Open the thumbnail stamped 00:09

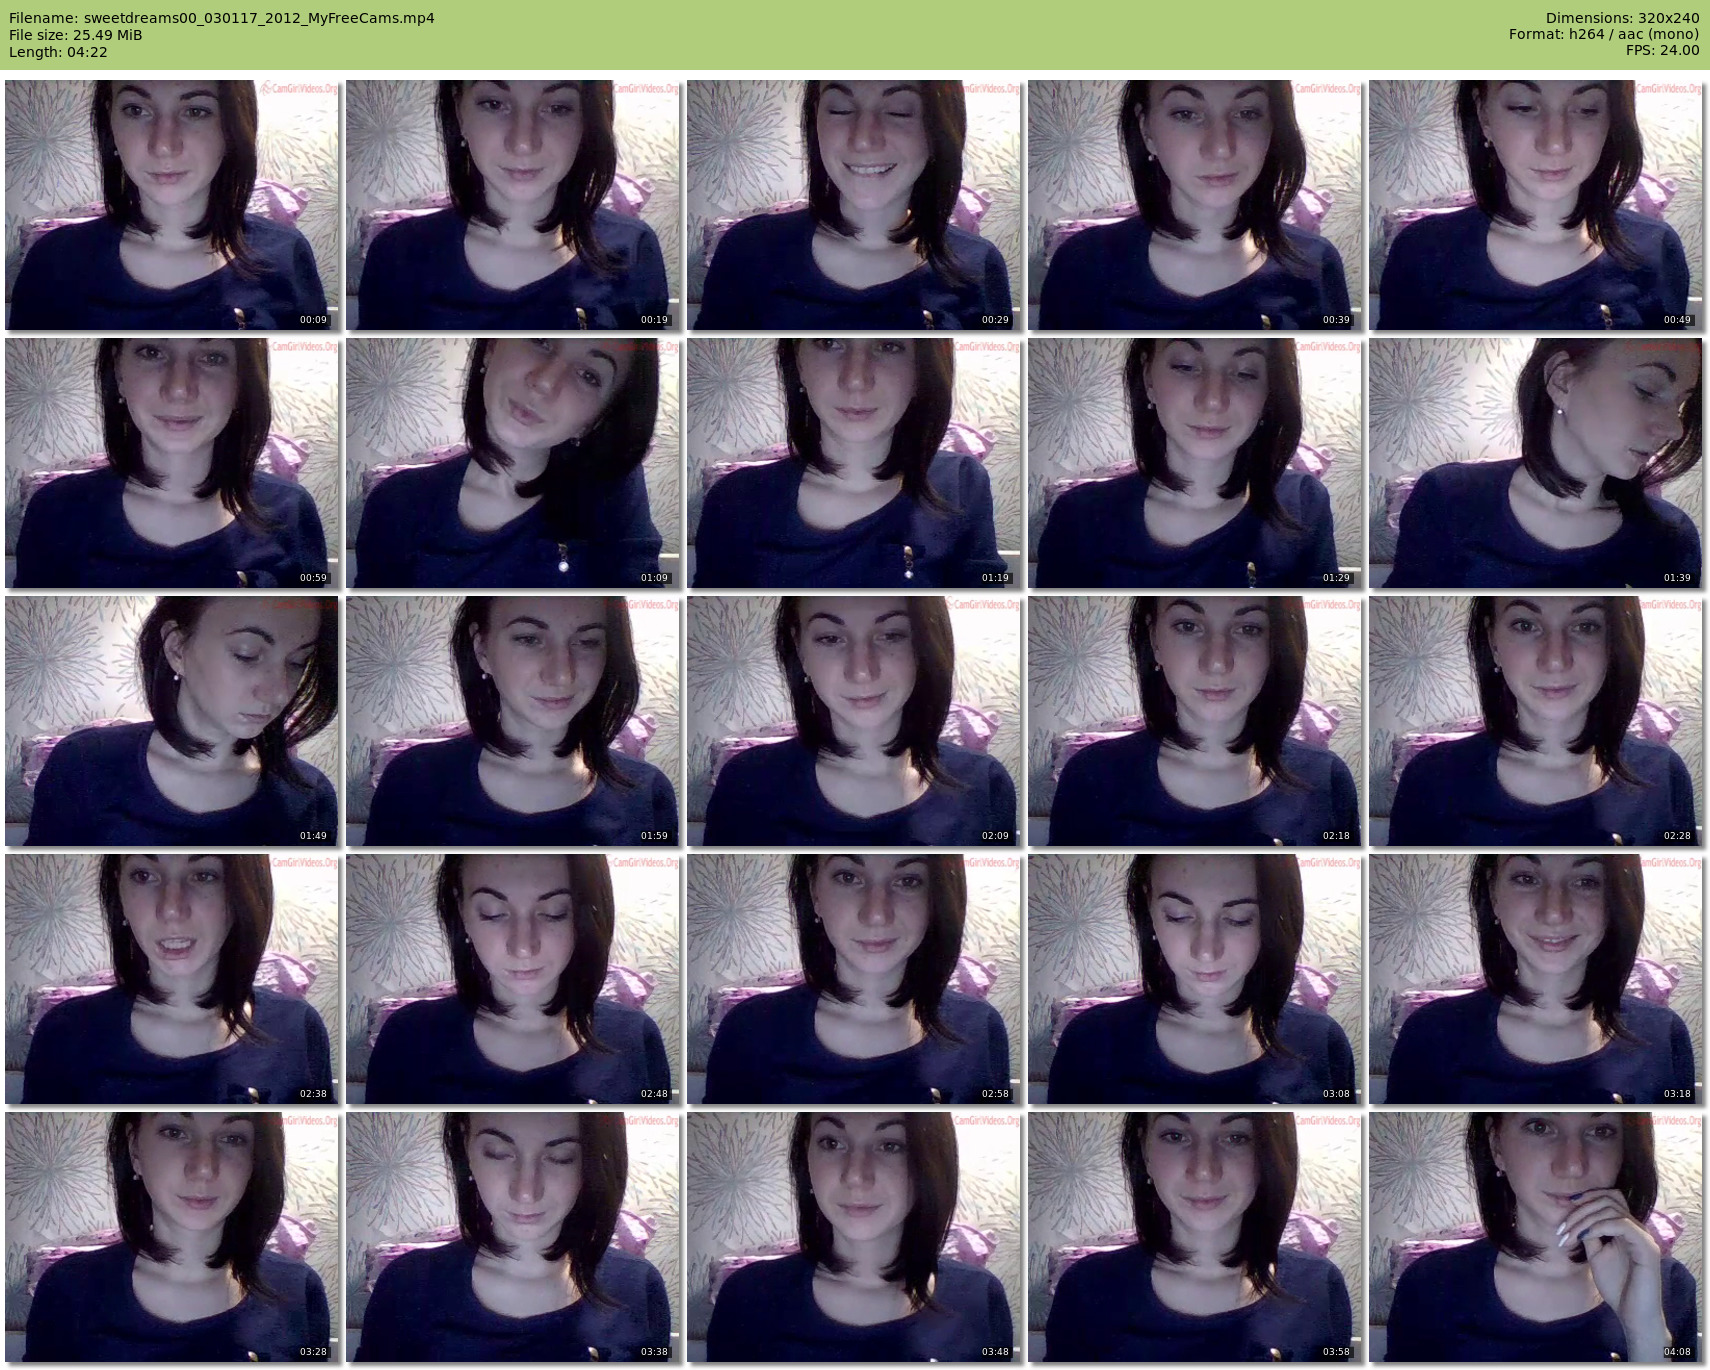[x=172, y=205]
